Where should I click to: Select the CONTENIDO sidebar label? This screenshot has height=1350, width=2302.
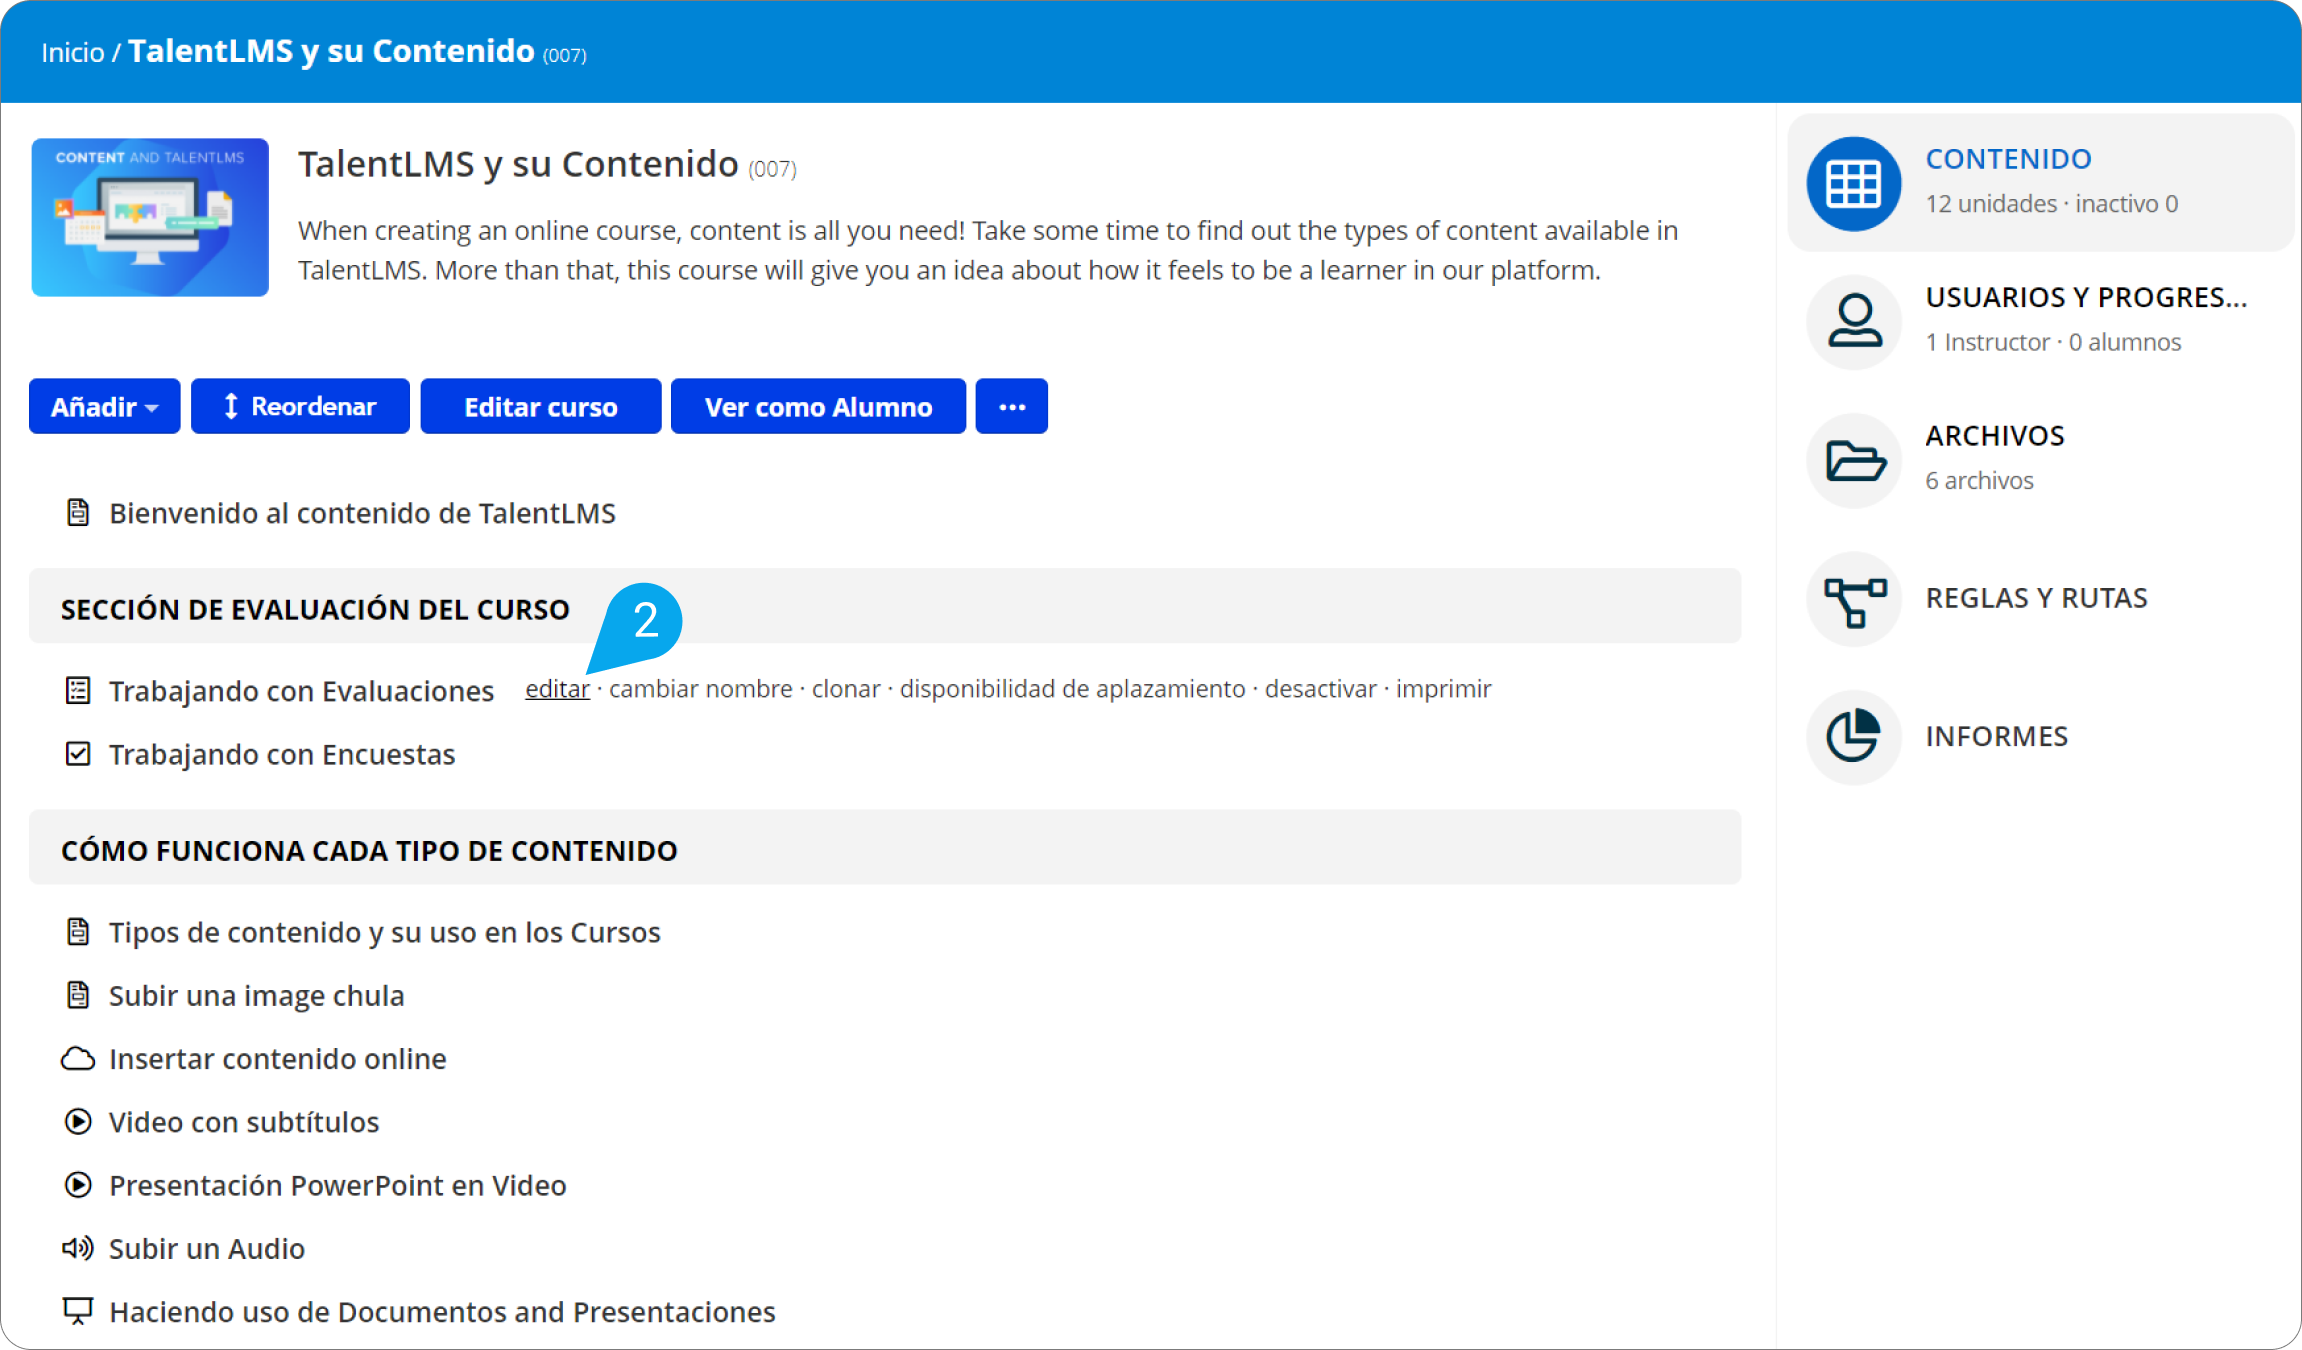pyautogui.click(x=2009, y=159)
